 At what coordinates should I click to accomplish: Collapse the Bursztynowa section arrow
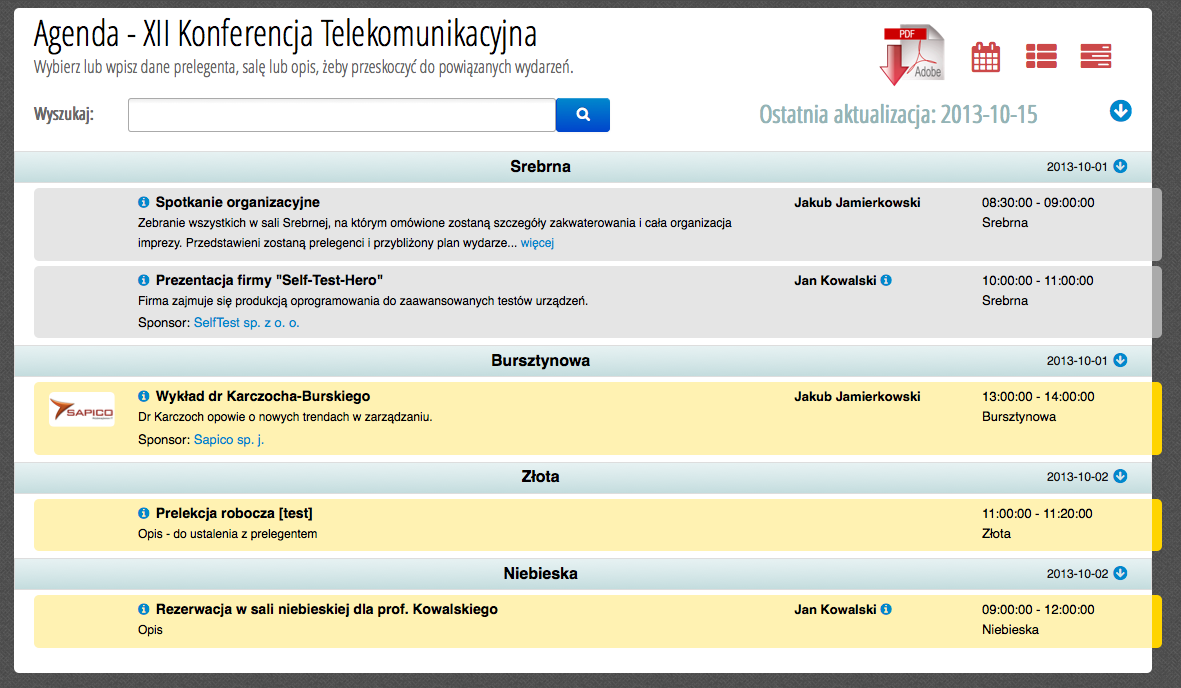(x=1121, y=360)
